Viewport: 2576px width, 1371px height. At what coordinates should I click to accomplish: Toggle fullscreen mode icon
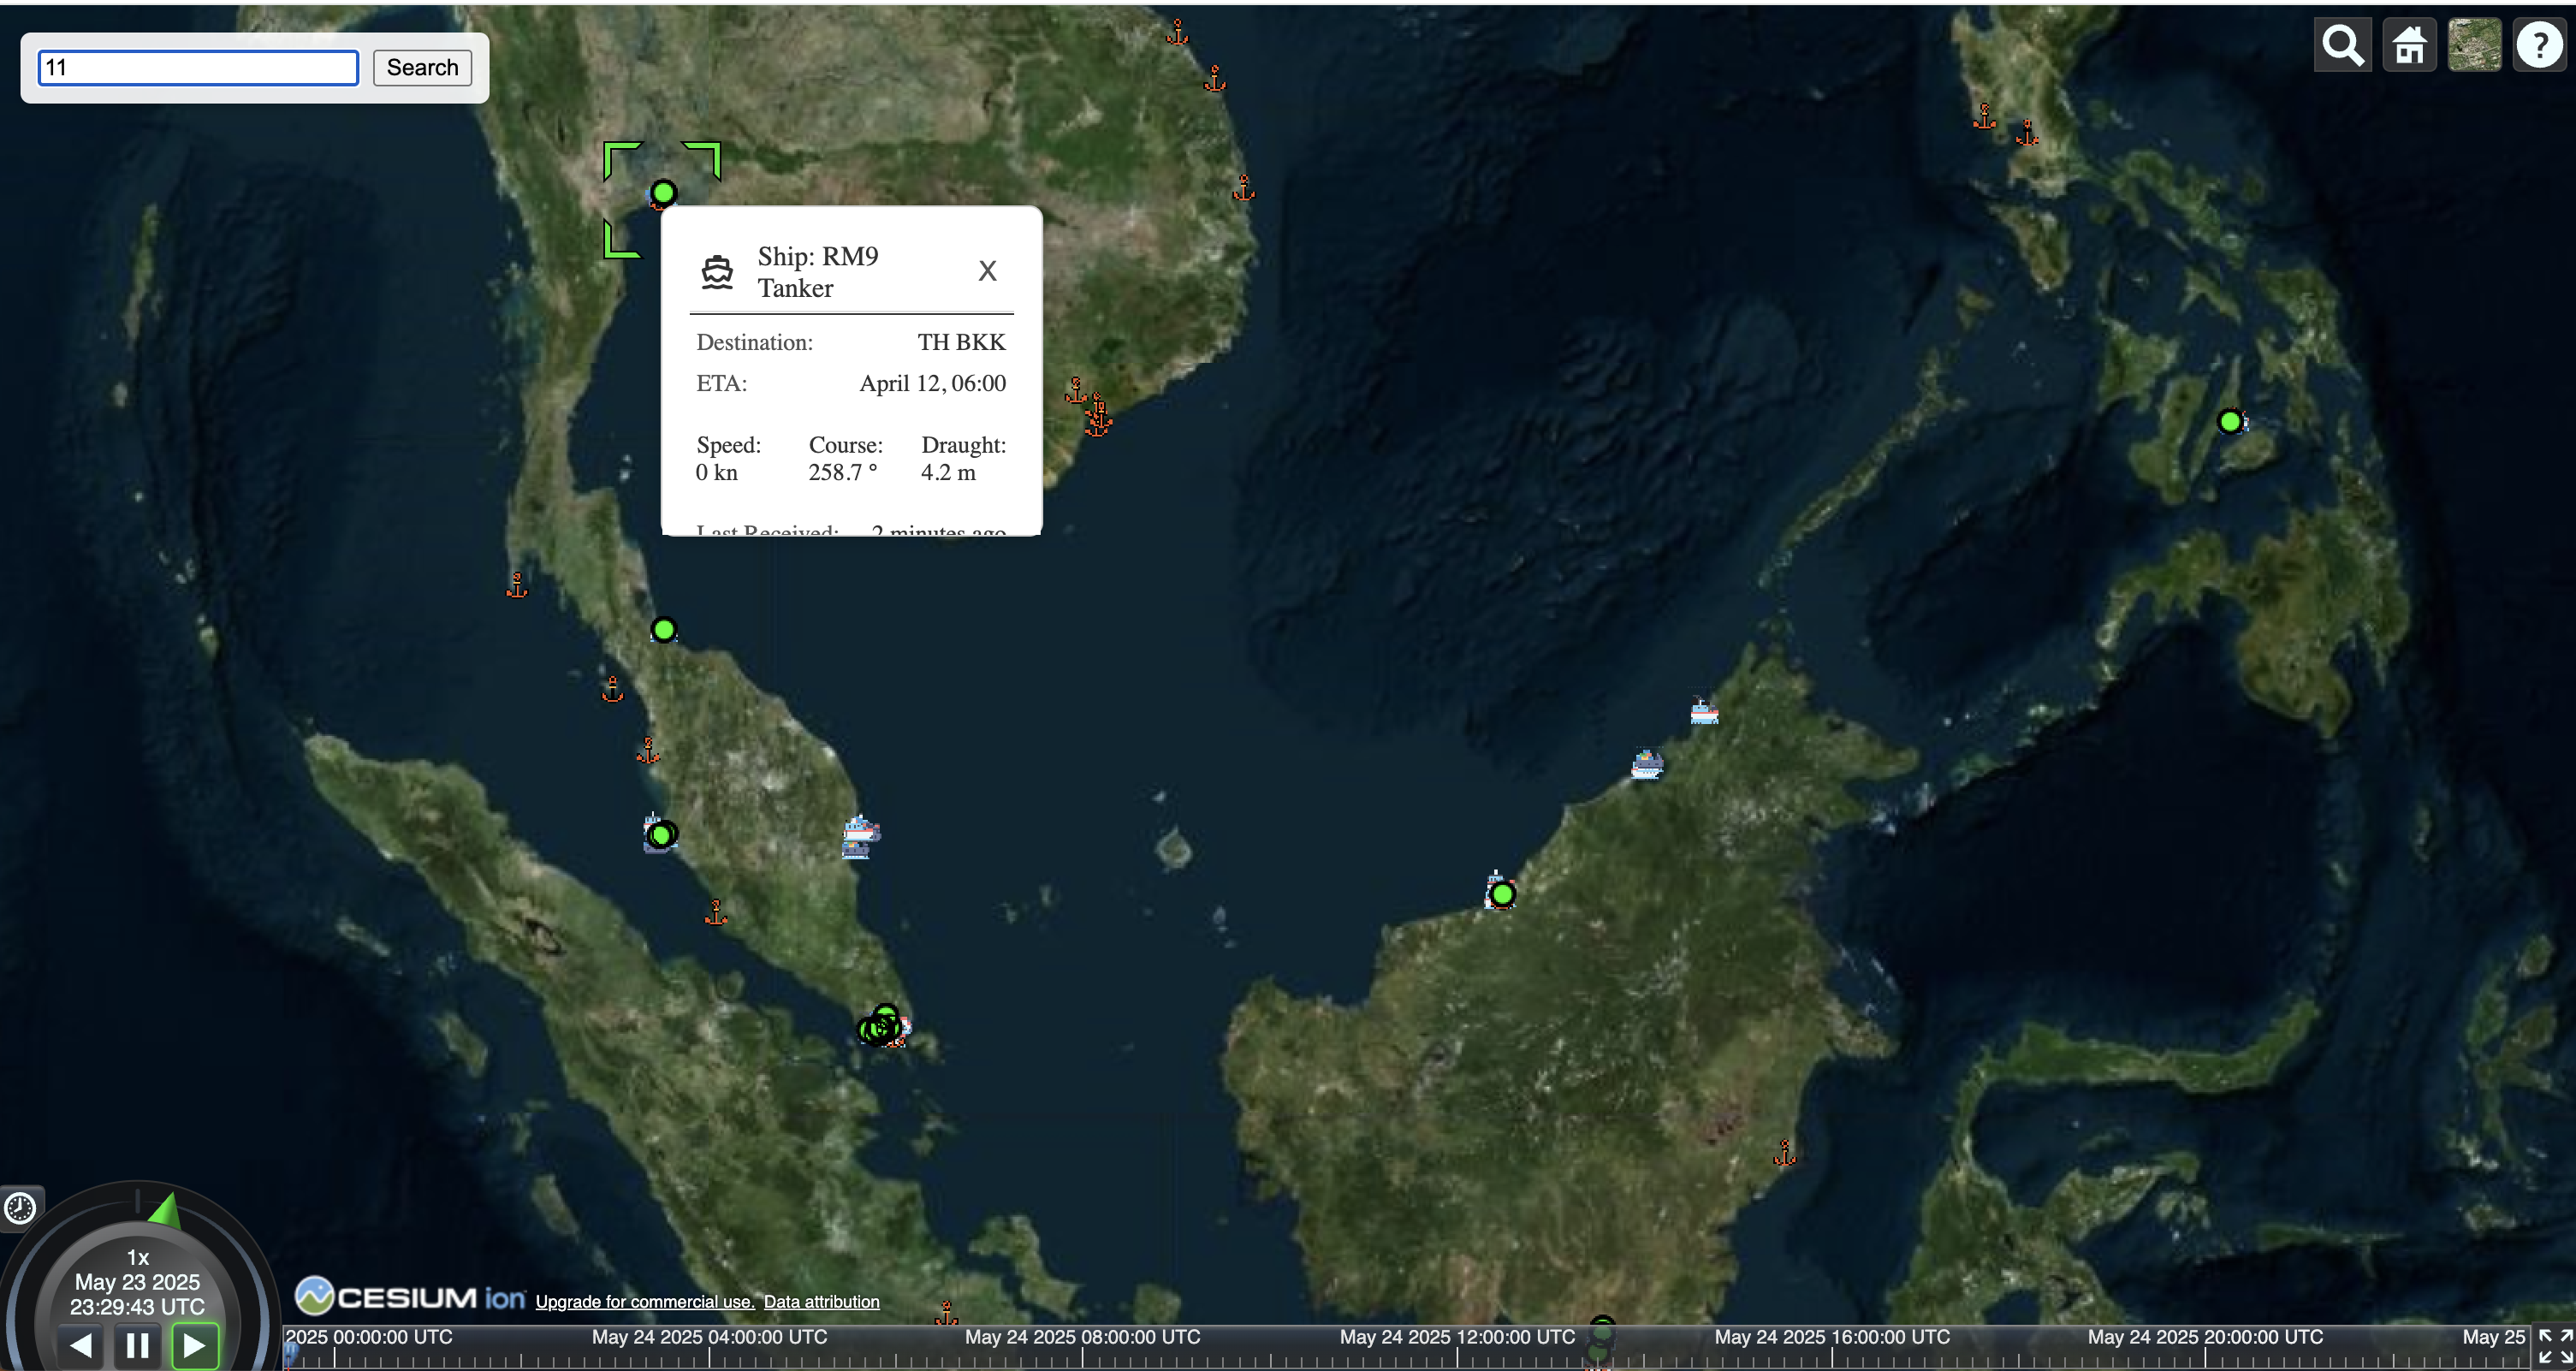[x=2555, y=1347]
